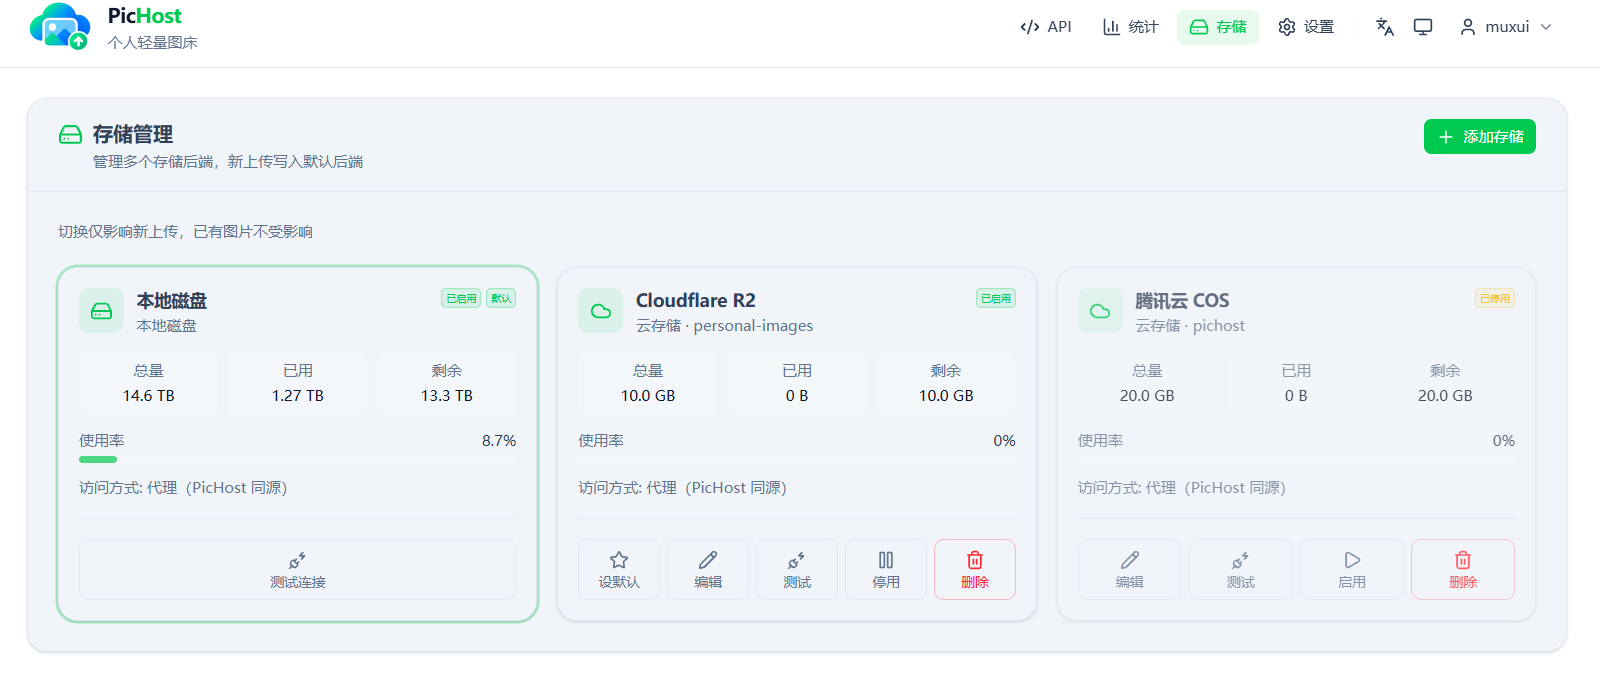The width and height of the screenshot is (1599, 699).
Task: Edit the Cloudflare R2 storage
Action: point(708,570)
